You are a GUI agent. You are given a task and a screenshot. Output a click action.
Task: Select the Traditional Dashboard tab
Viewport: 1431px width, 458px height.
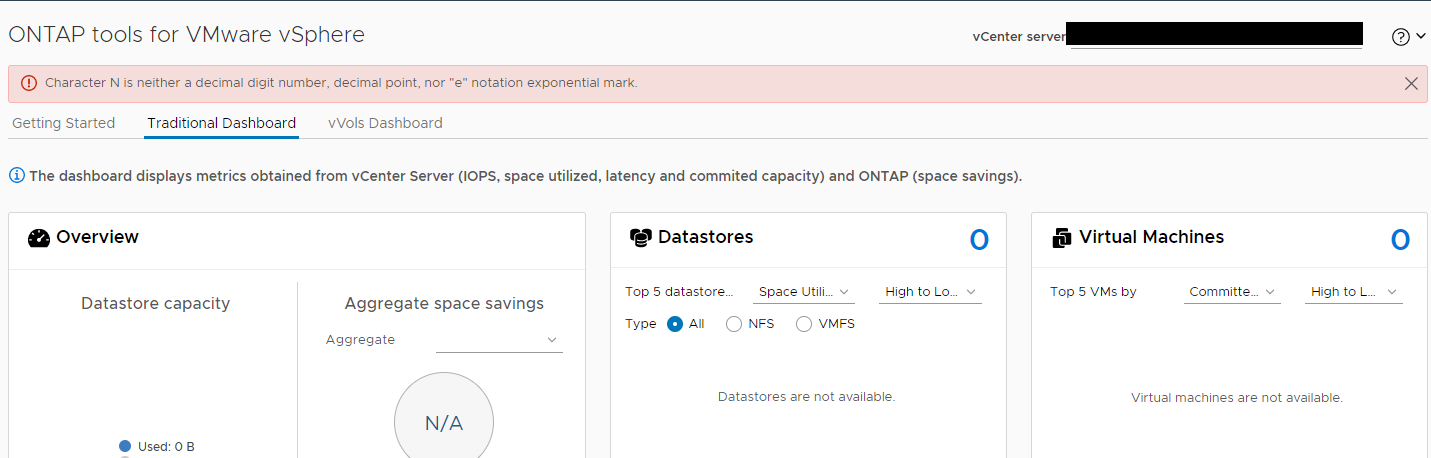coord(221,123)
